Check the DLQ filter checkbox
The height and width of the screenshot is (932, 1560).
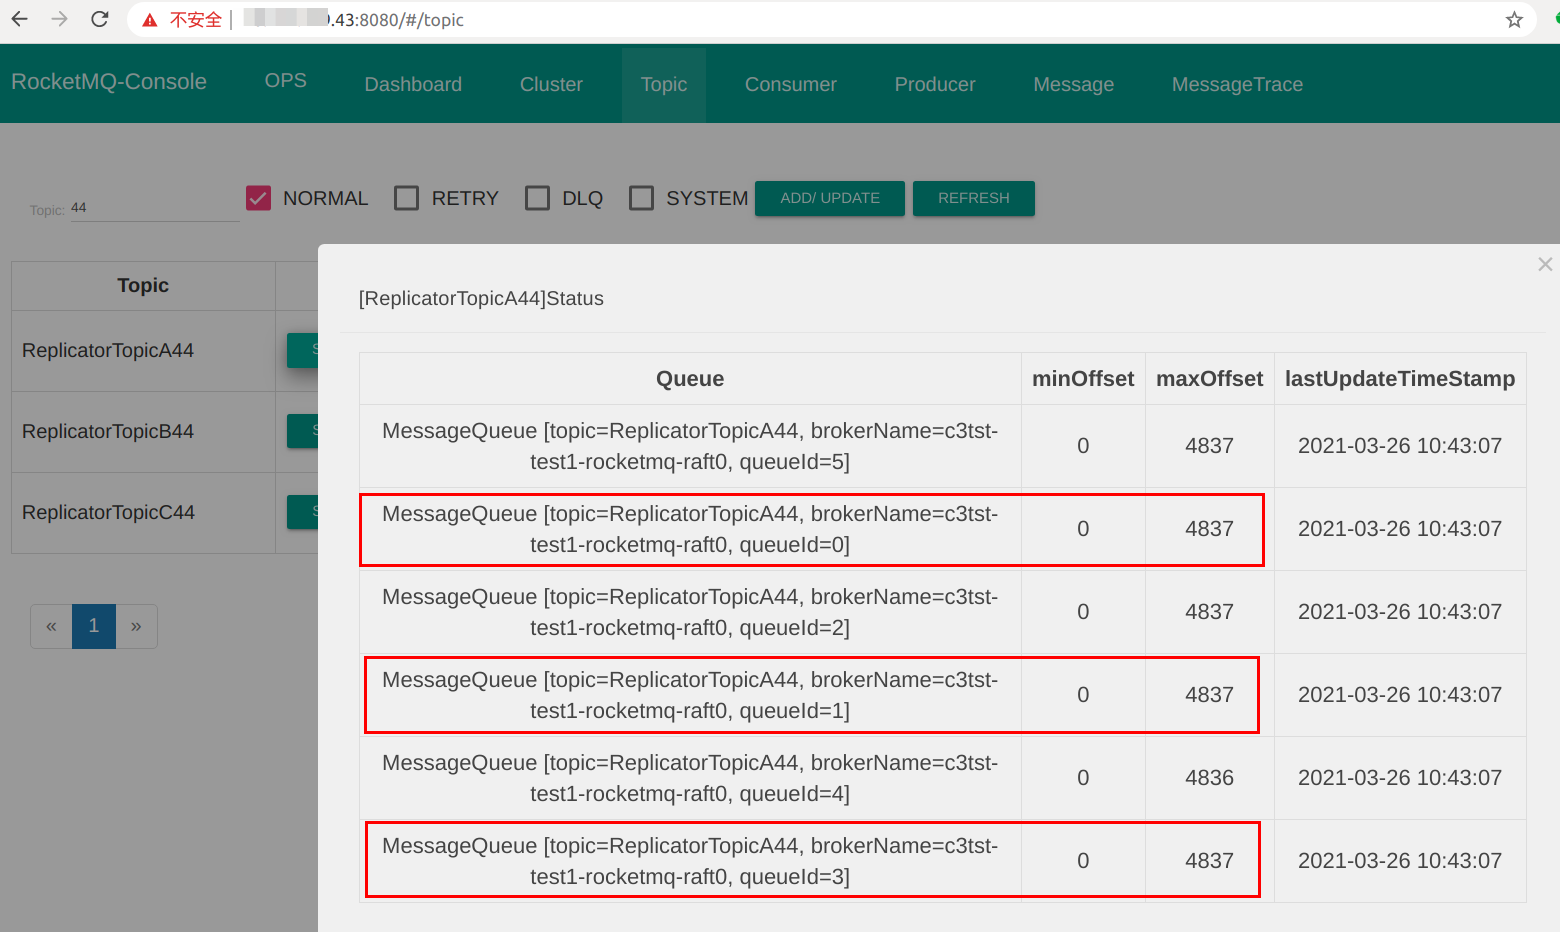point(537,197)
